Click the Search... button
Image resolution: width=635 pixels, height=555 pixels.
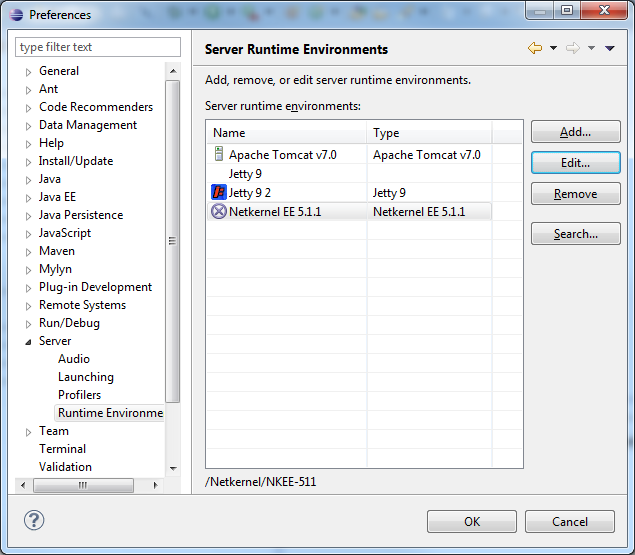(575, 233)
